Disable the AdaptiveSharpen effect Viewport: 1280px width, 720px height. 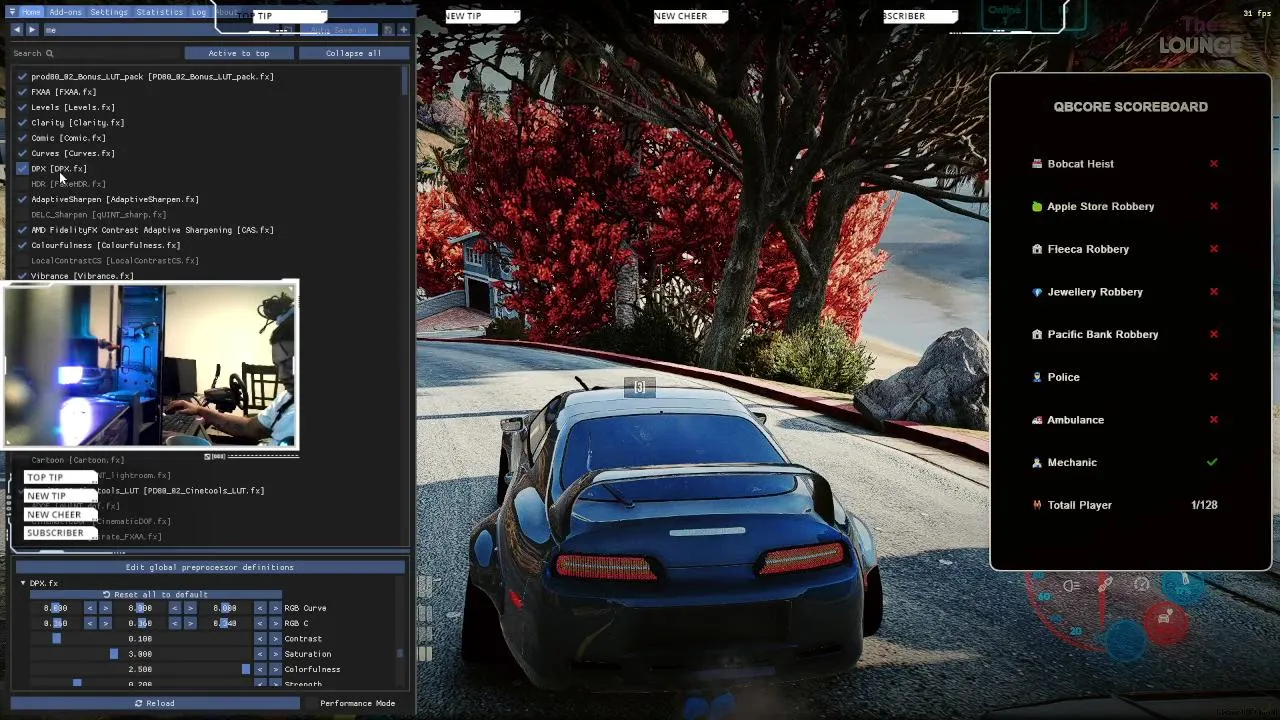(22, 199)
